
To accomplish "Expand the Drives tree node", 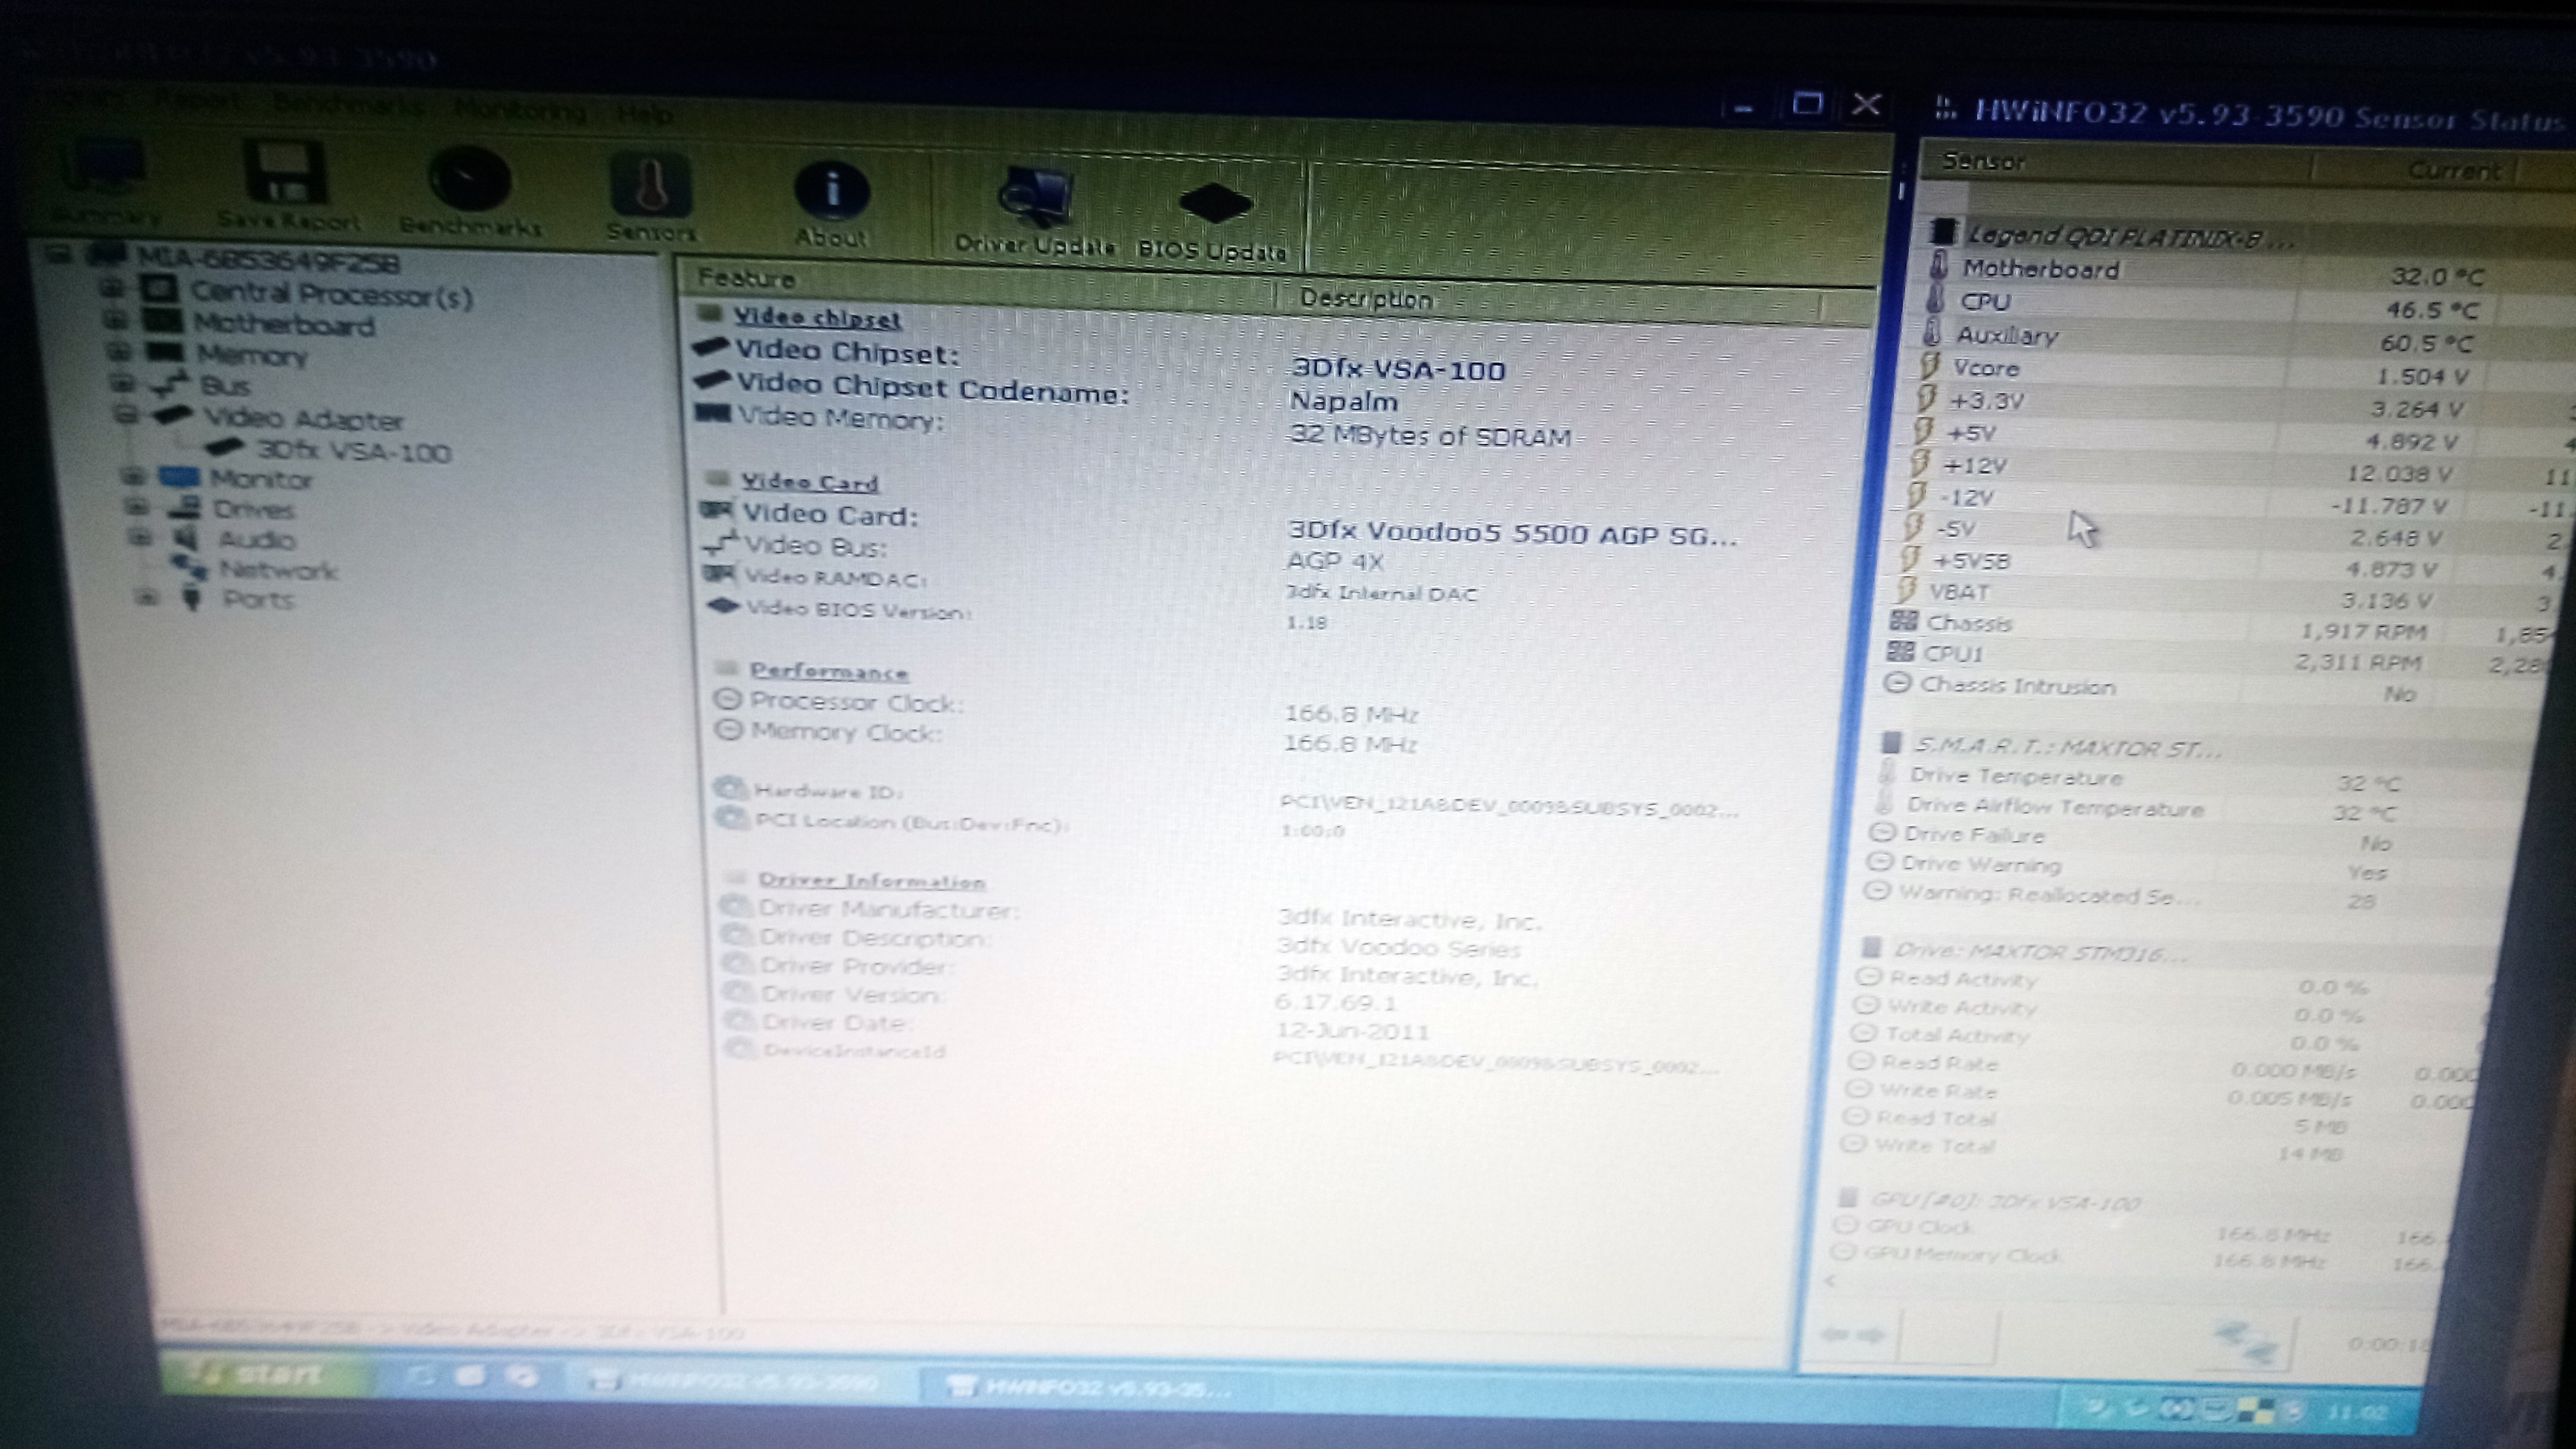I will click(138, 506).
